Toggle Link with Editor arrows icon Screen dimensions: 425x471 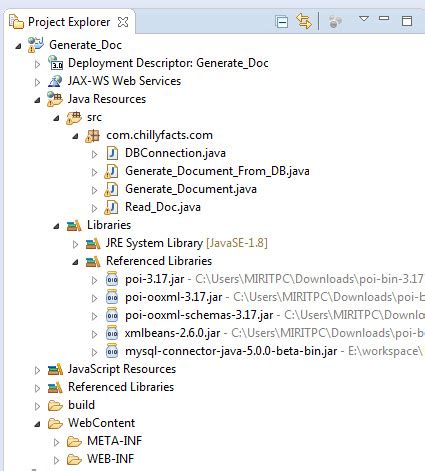[x=304, y=21]
